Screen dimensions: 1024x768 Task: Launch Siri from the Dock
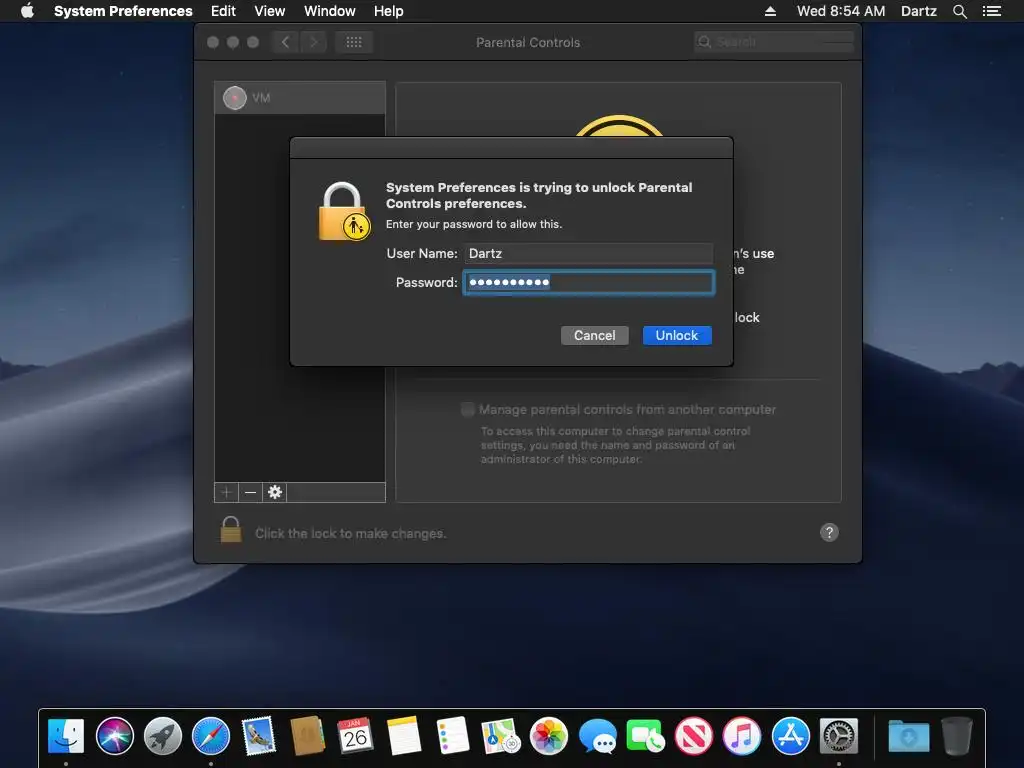(114, 736)
